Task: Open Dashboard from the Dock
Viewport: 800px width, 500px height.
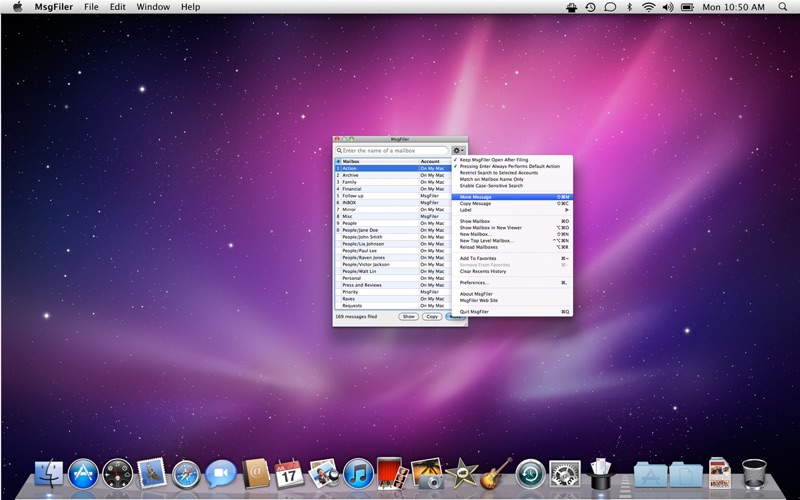Action: pos(117,474)
